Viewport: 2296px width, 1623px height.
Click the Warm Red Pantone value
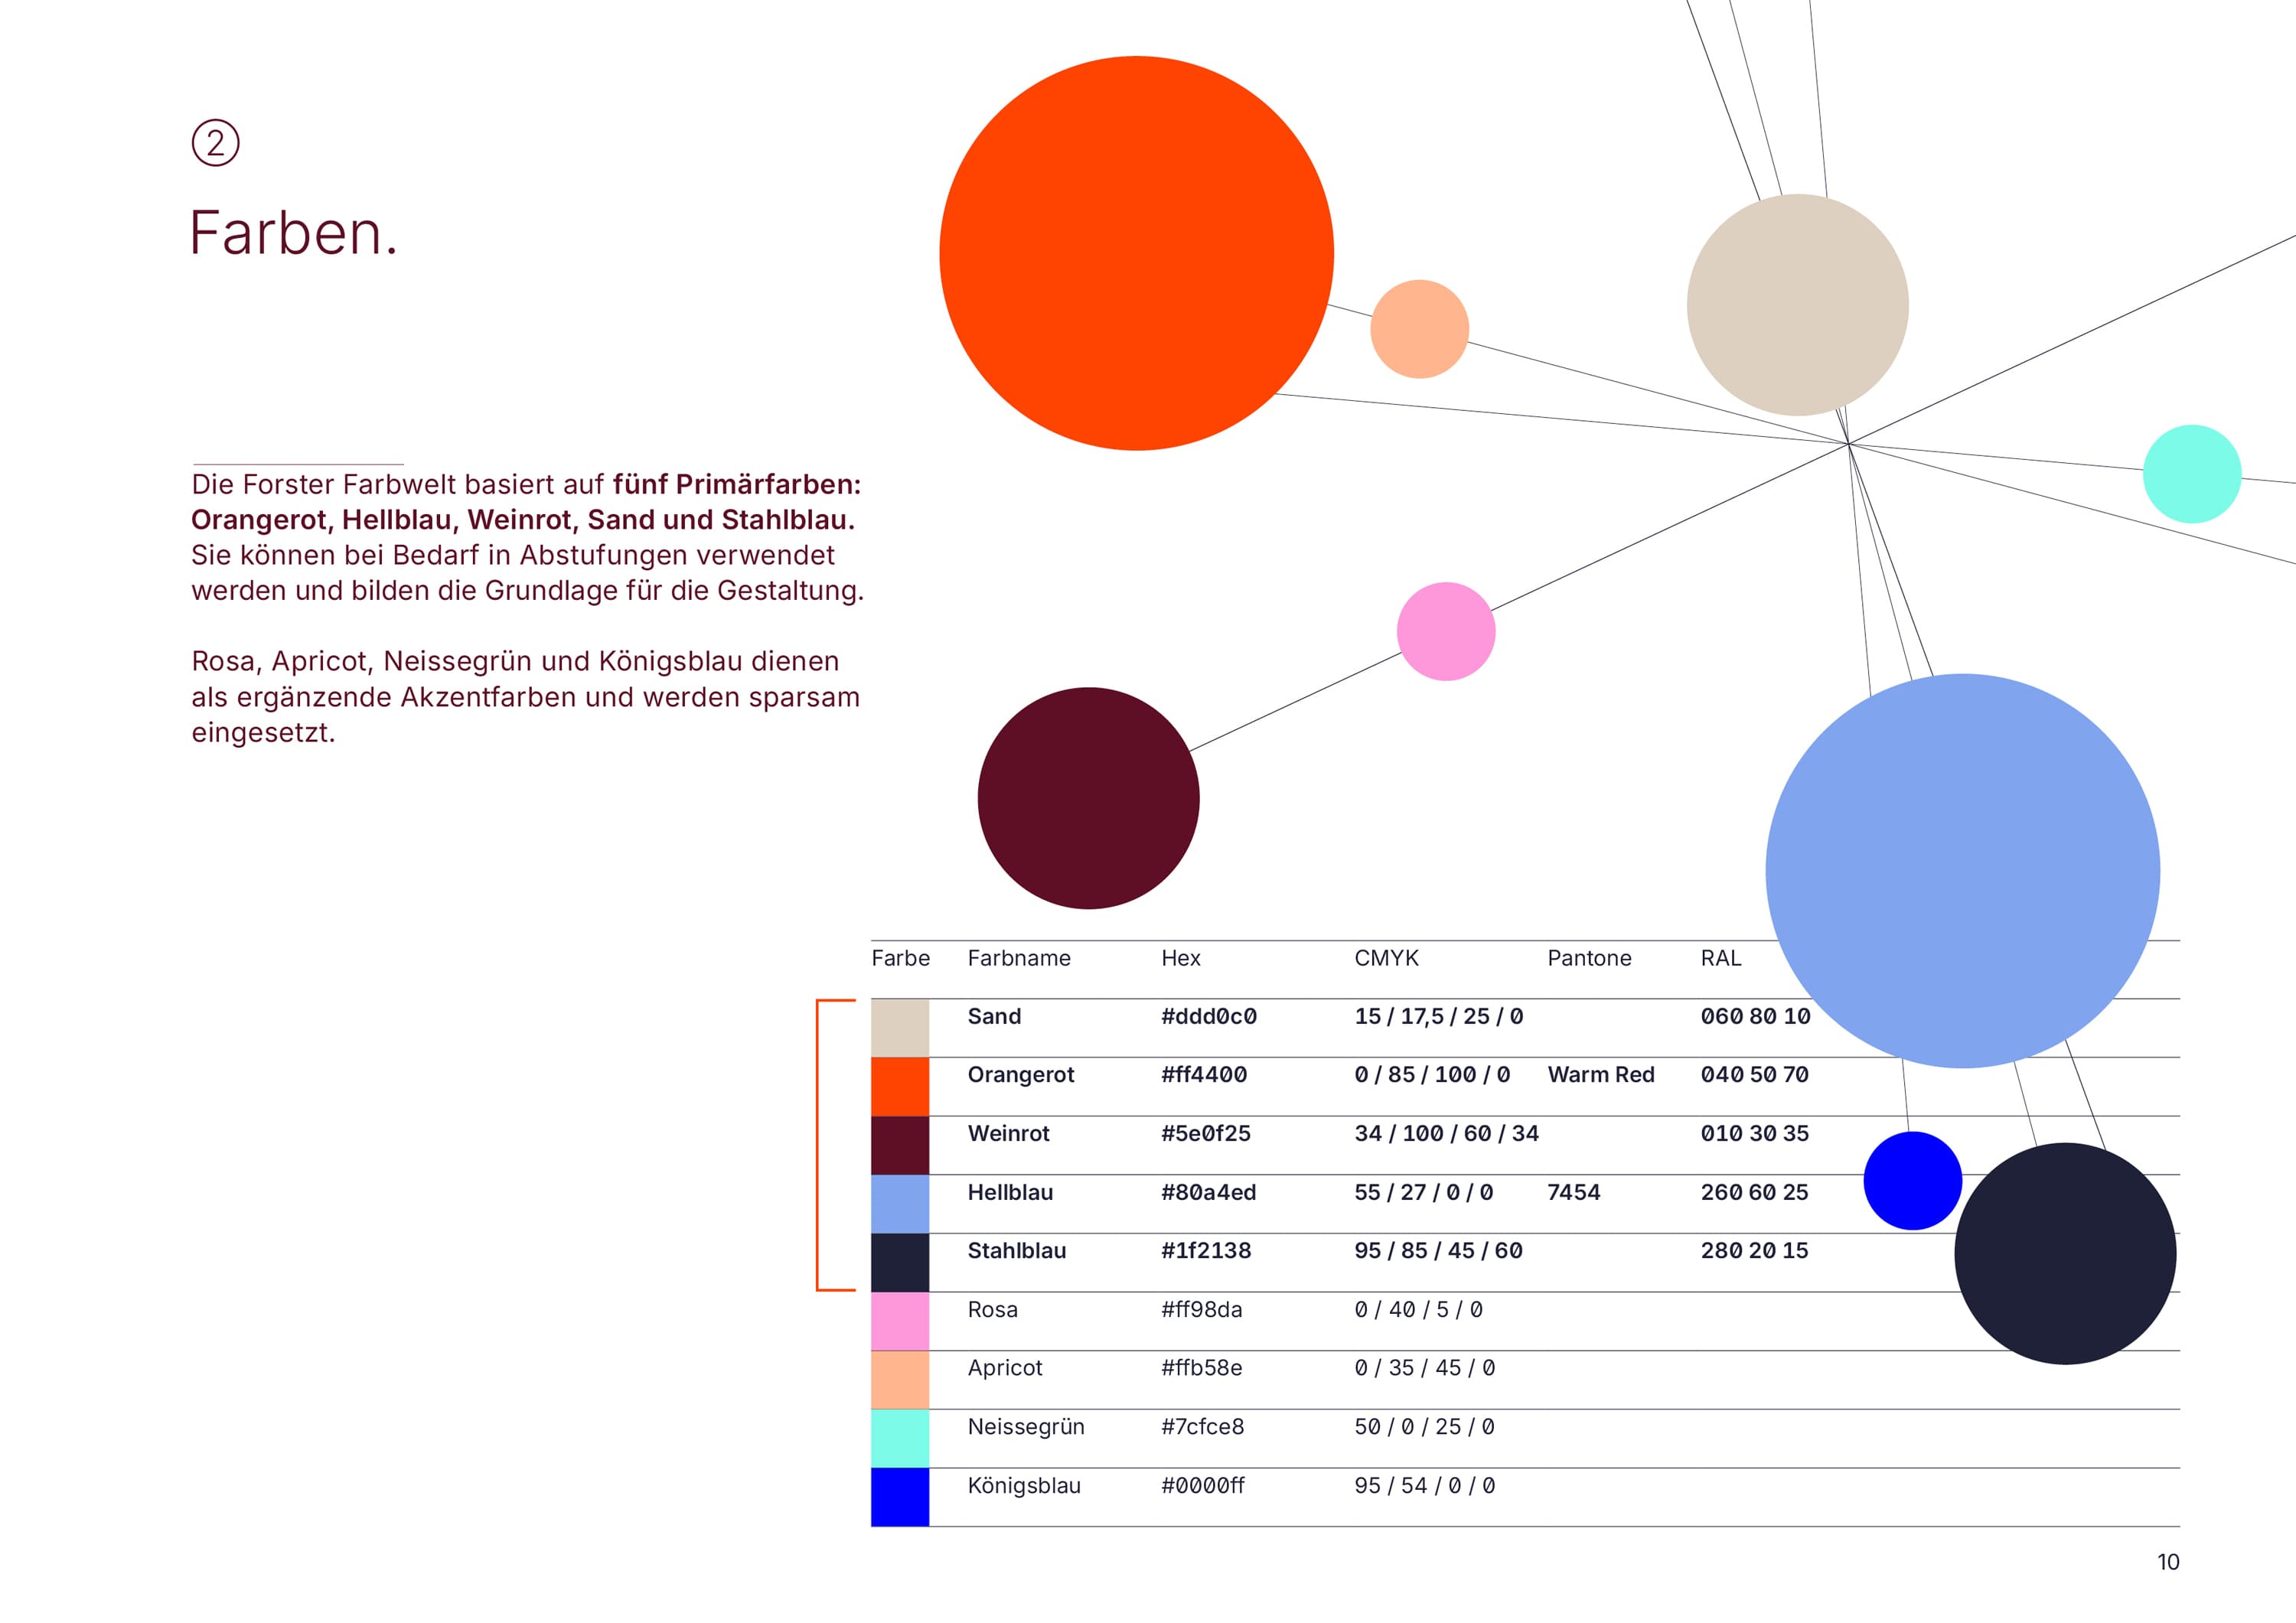point(1600,1075)
